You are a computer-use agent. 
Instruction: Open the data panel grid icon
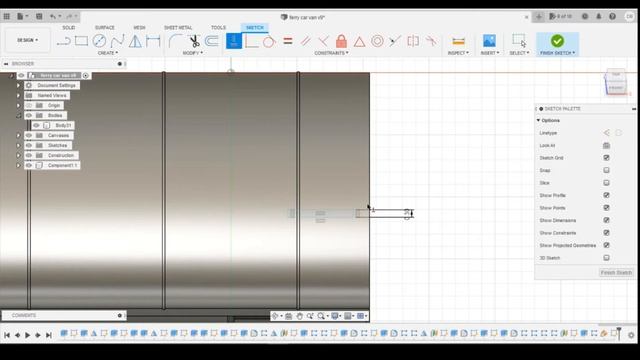click(7, 16)
